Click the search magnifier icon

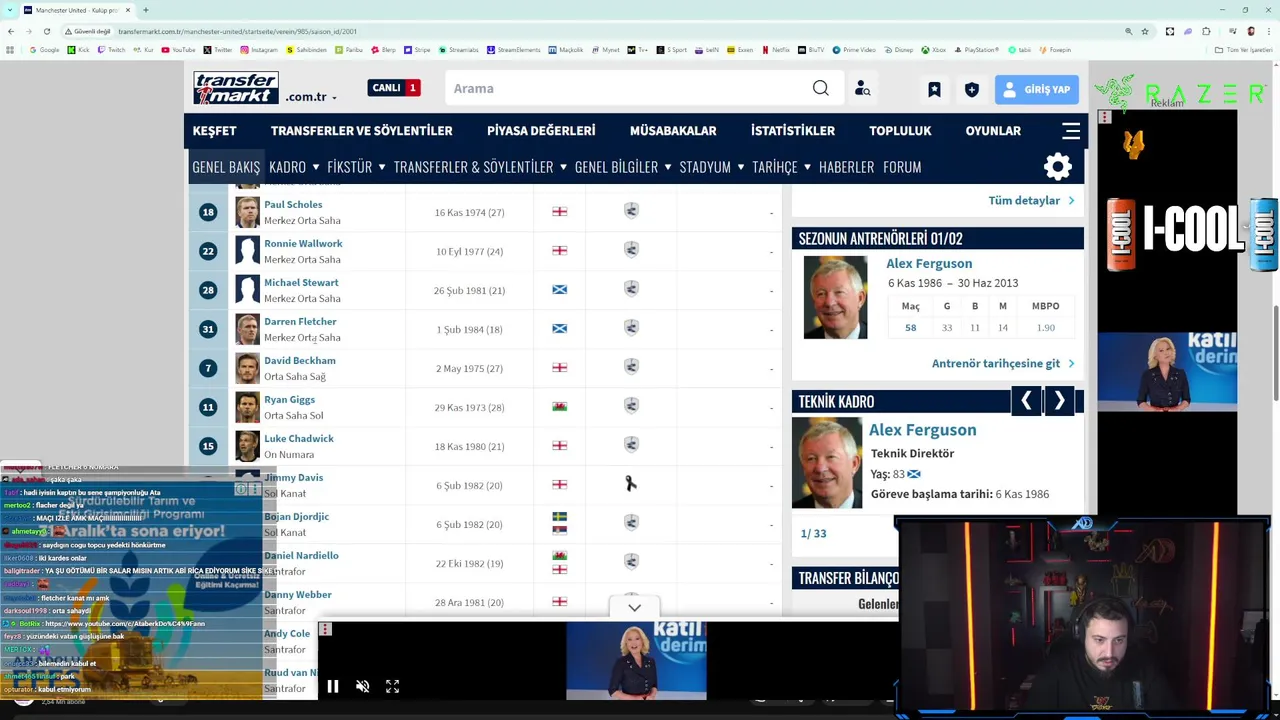[x=820, y=88]
